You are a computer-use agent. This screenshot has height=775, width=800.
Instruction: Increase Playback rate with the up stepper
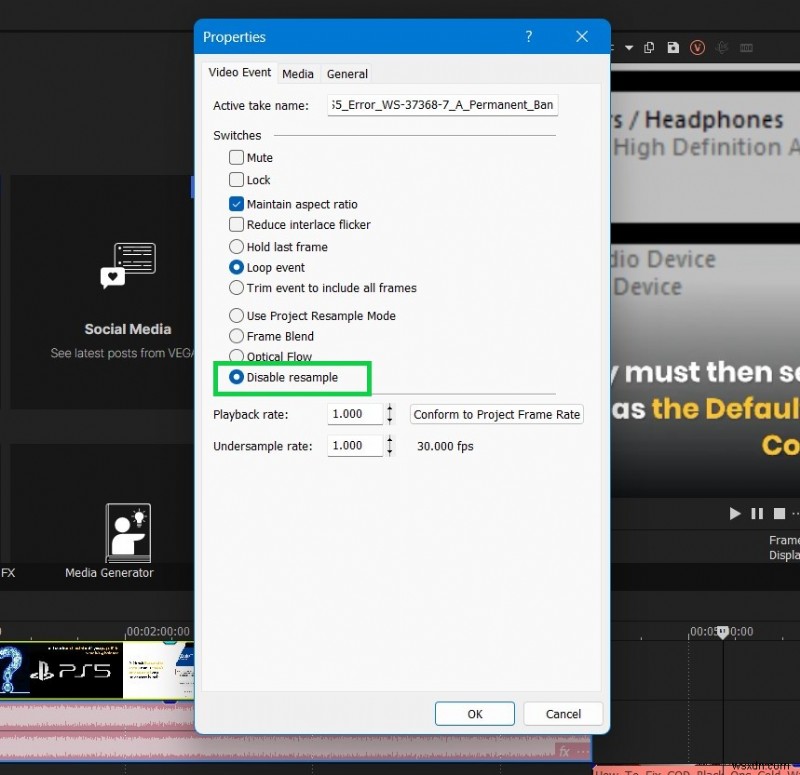click(389, 409)
